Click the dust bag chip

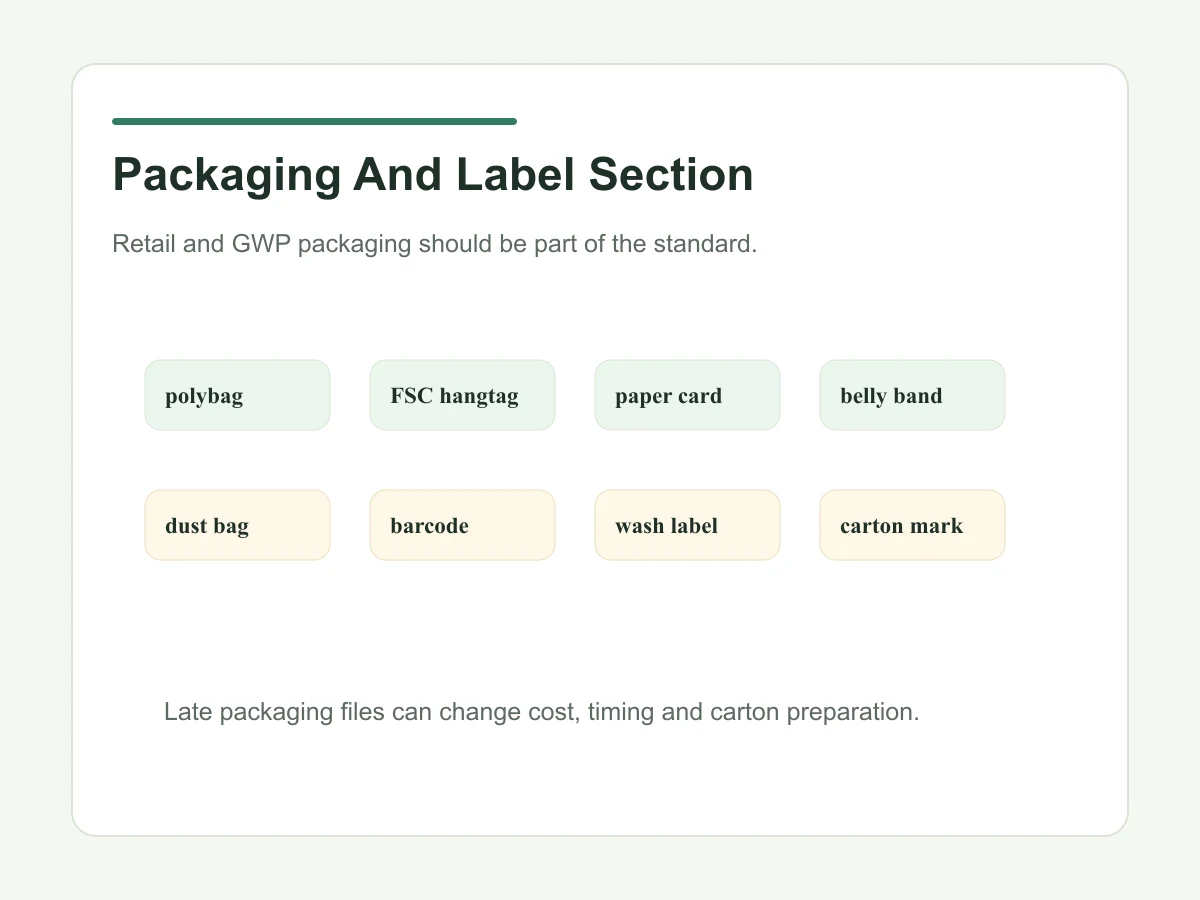click(x=237, y=525)
